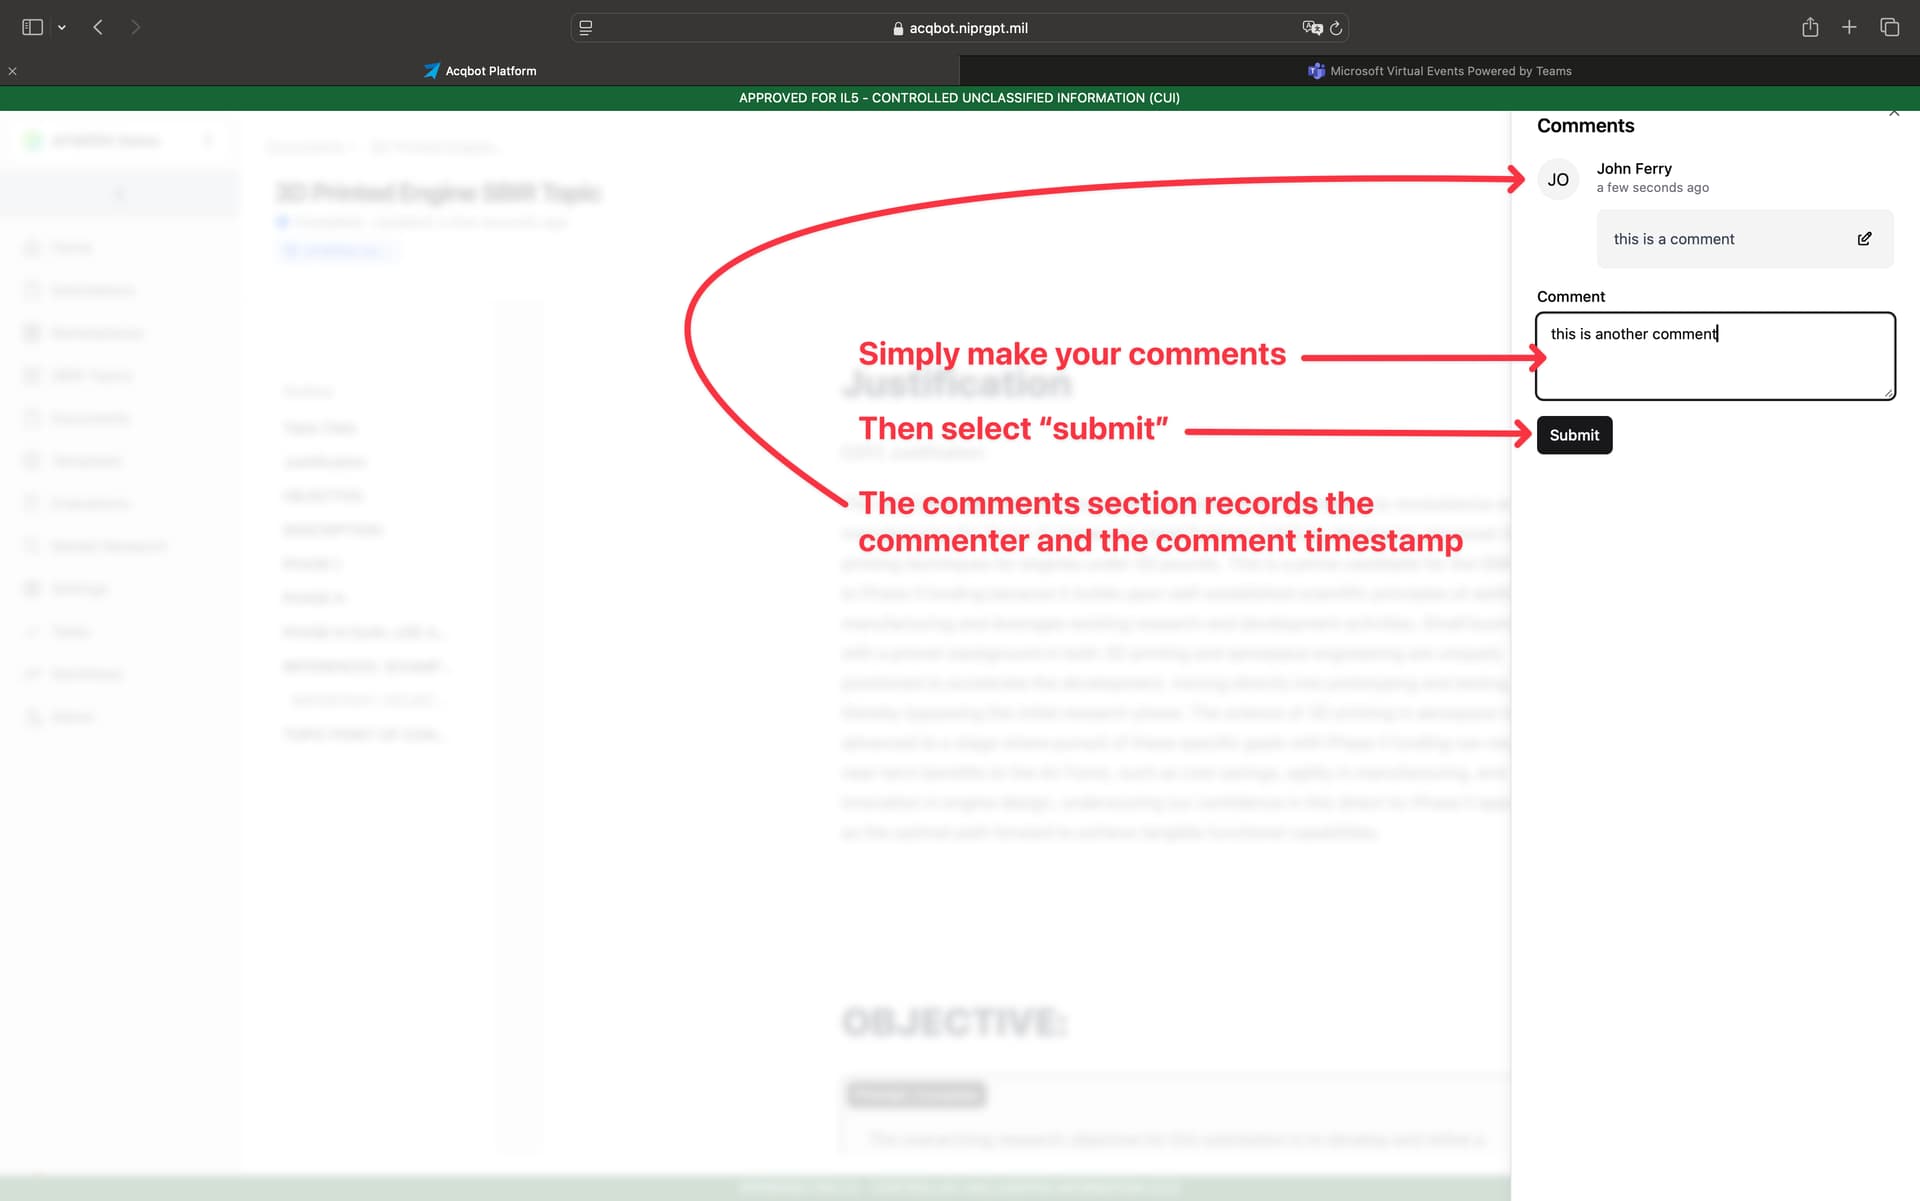Click the John Ferry commenter name
The height and width of the screenshot is (1201, 1920).
1634,169
